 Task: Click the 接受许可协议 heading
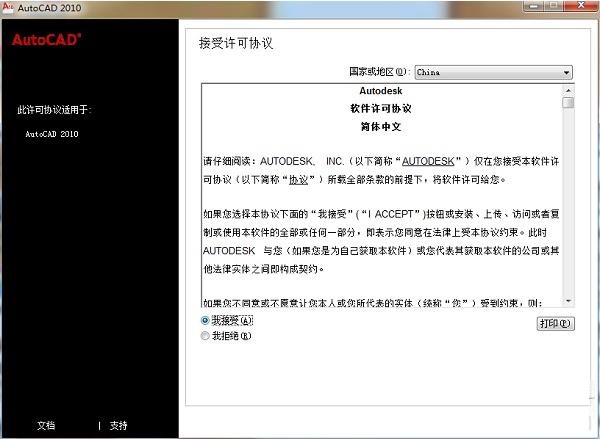[236, 43]
